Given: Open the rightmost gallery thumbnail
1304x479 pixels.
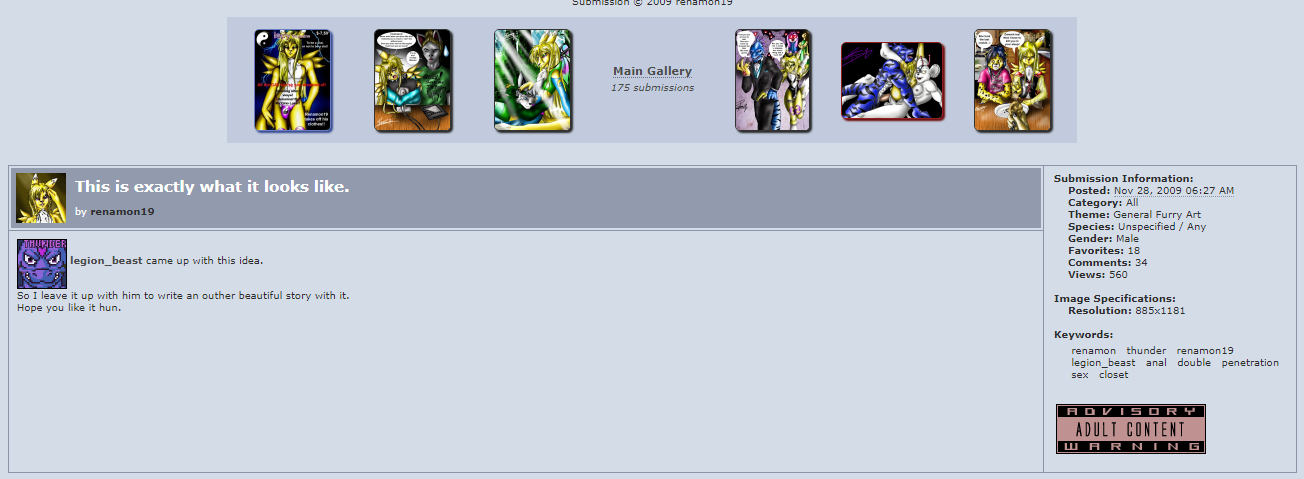Looking at the screenshot, I should point(1013,80).
